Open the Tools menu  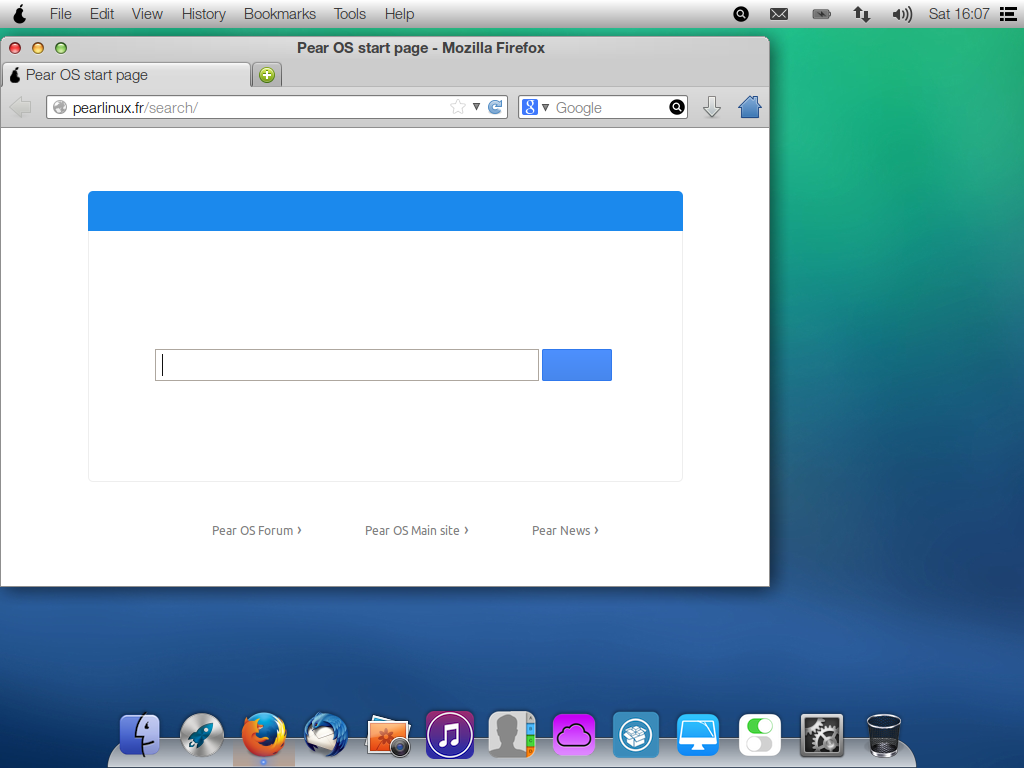pyautogui.click(x=349, y=14)
